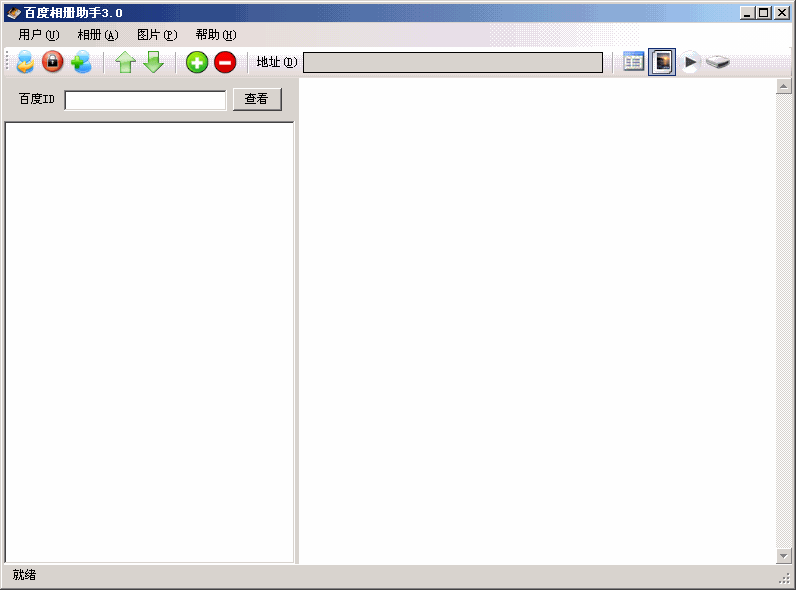Close the 百度相册助手3.0 window
Viewport: 796px width, 590px height.
pos(782,13)
